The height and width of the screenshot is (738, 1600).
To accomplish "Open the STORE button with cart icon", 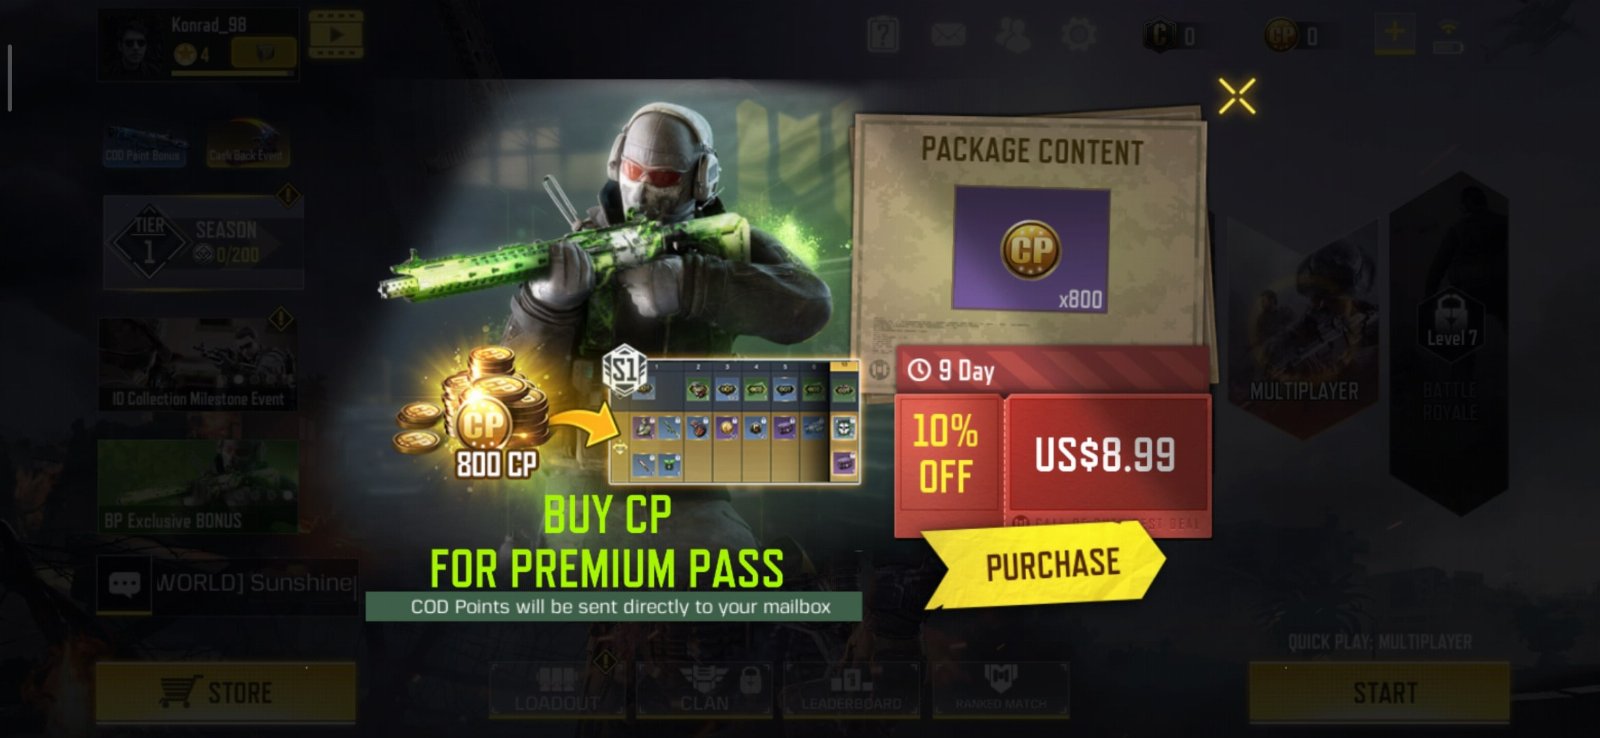I will coord(226,692).
